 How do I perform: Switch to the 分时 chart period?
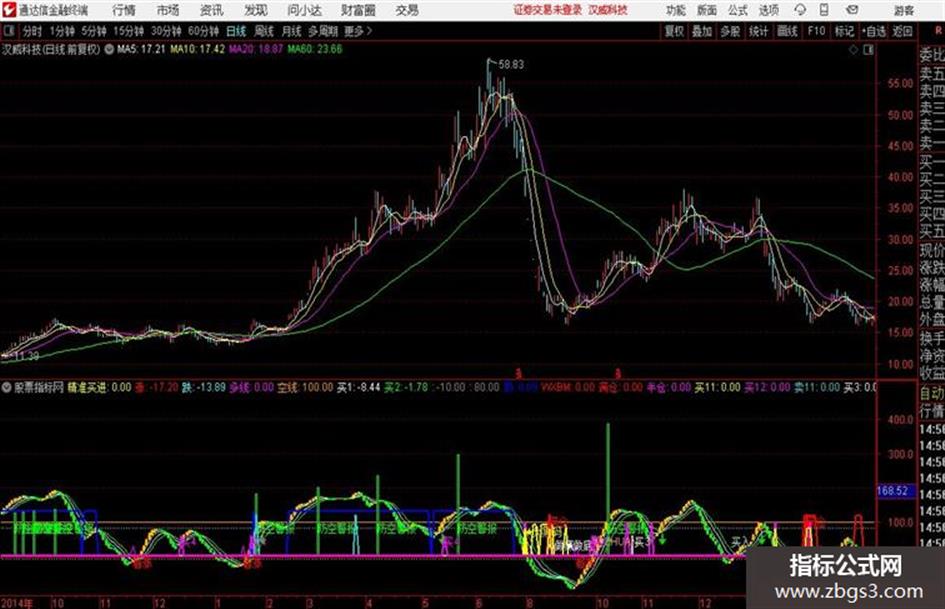point(32,31)
